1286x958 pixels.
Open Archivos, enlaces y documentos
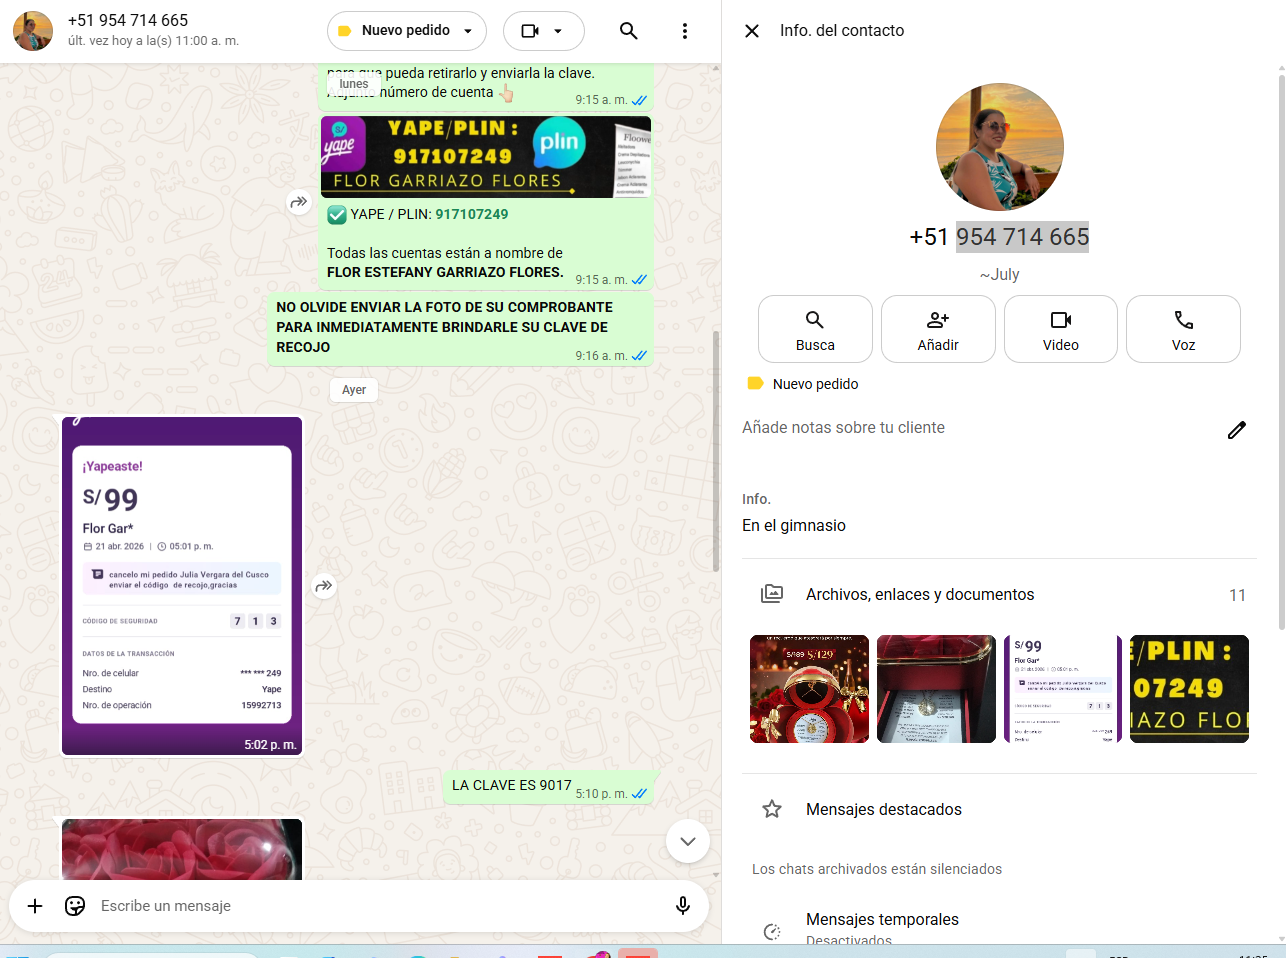point(920,595)
